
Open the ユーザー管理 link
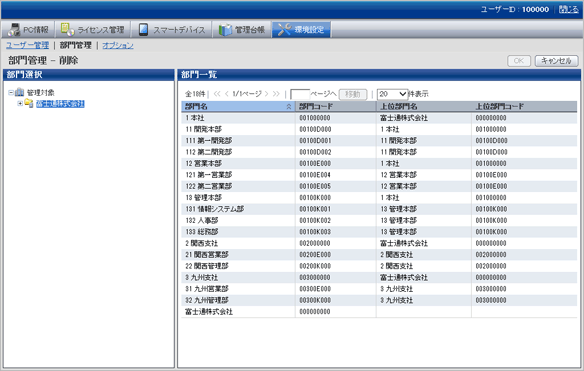27,45
